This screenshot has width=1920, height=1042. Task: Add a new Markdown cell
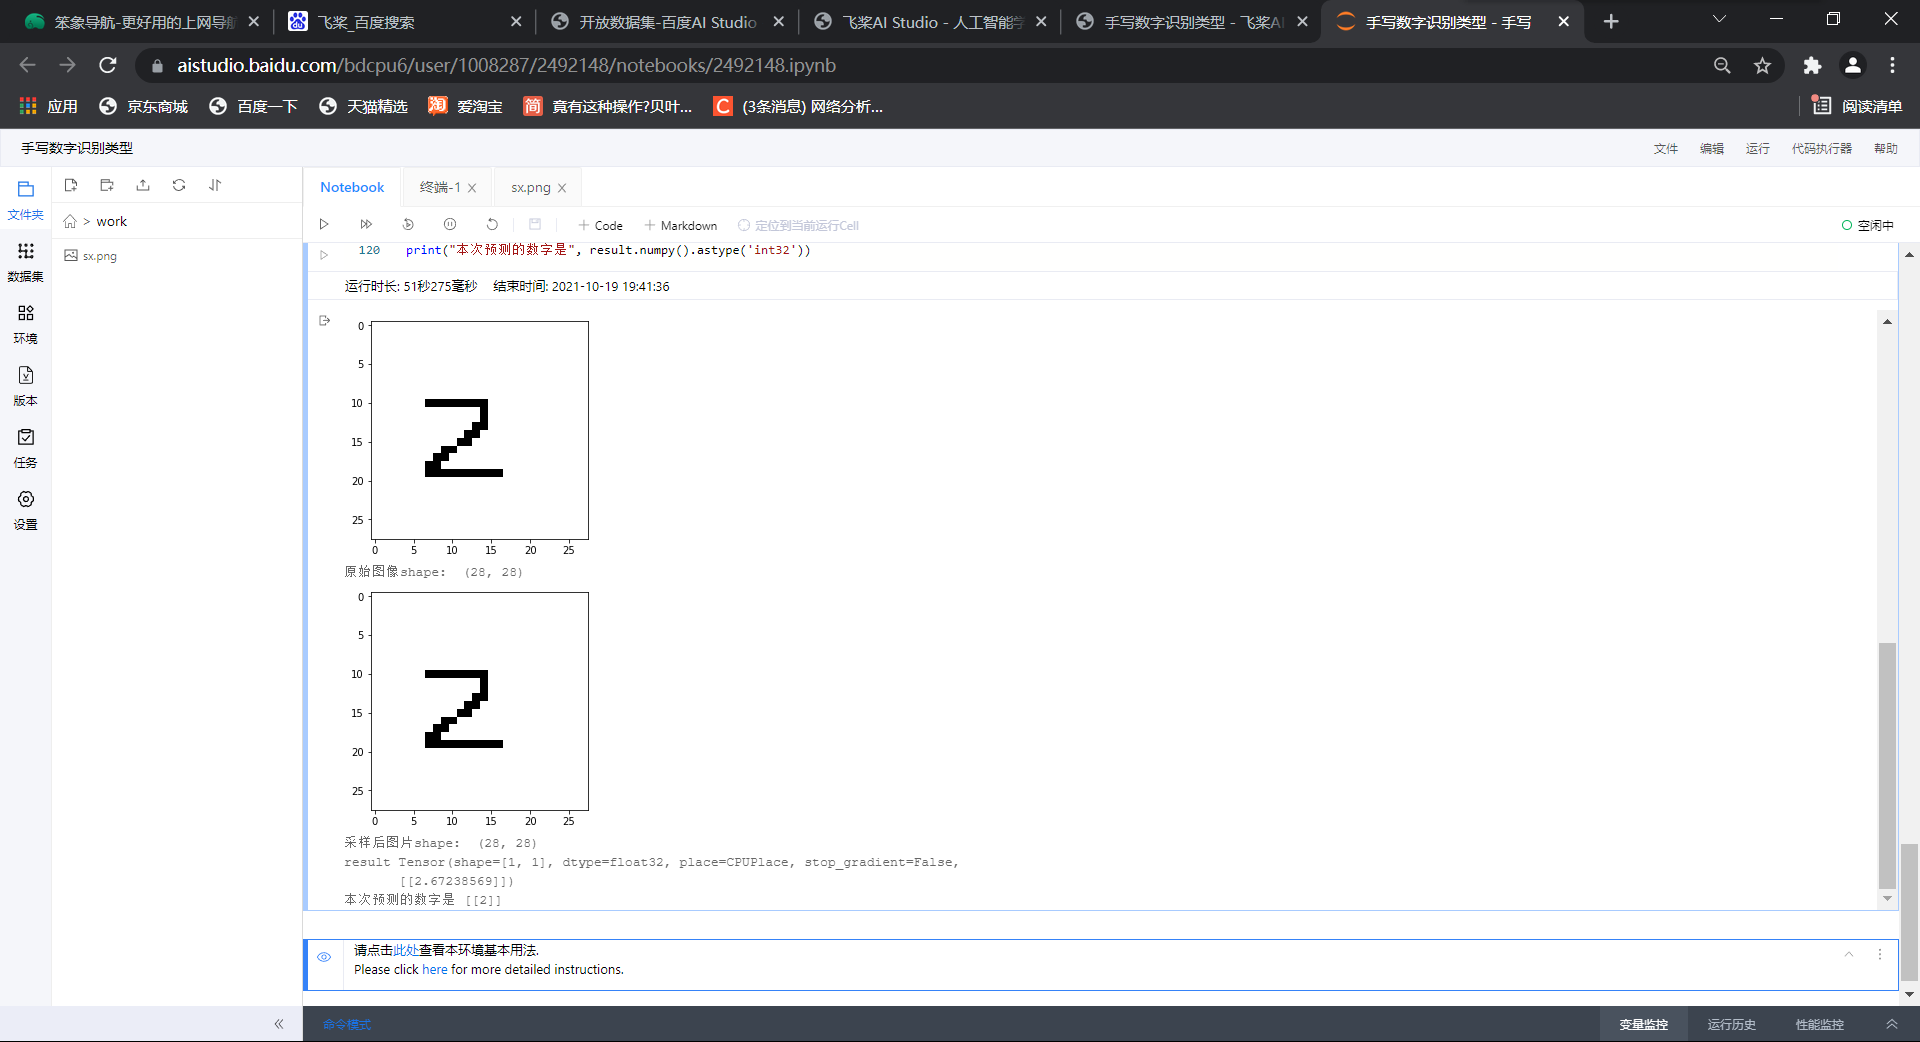pyautogui.click(x=681, y=225)
